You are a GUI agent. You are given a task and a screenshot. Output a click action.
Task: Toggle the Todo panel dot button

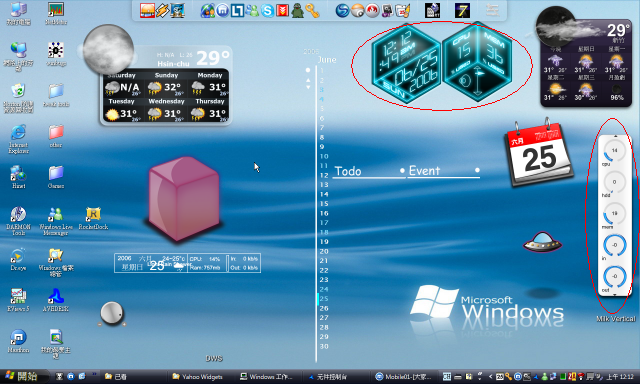point(402,170)
